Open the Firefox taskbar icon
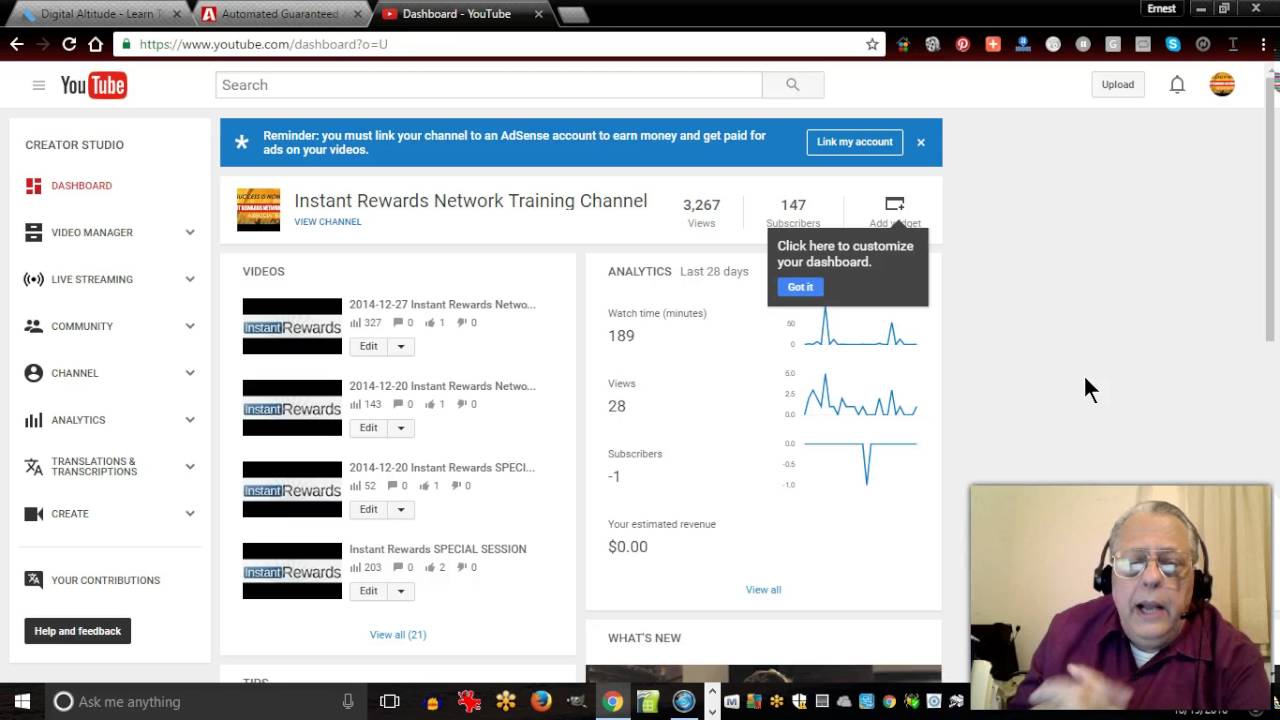 coord(541,701)
